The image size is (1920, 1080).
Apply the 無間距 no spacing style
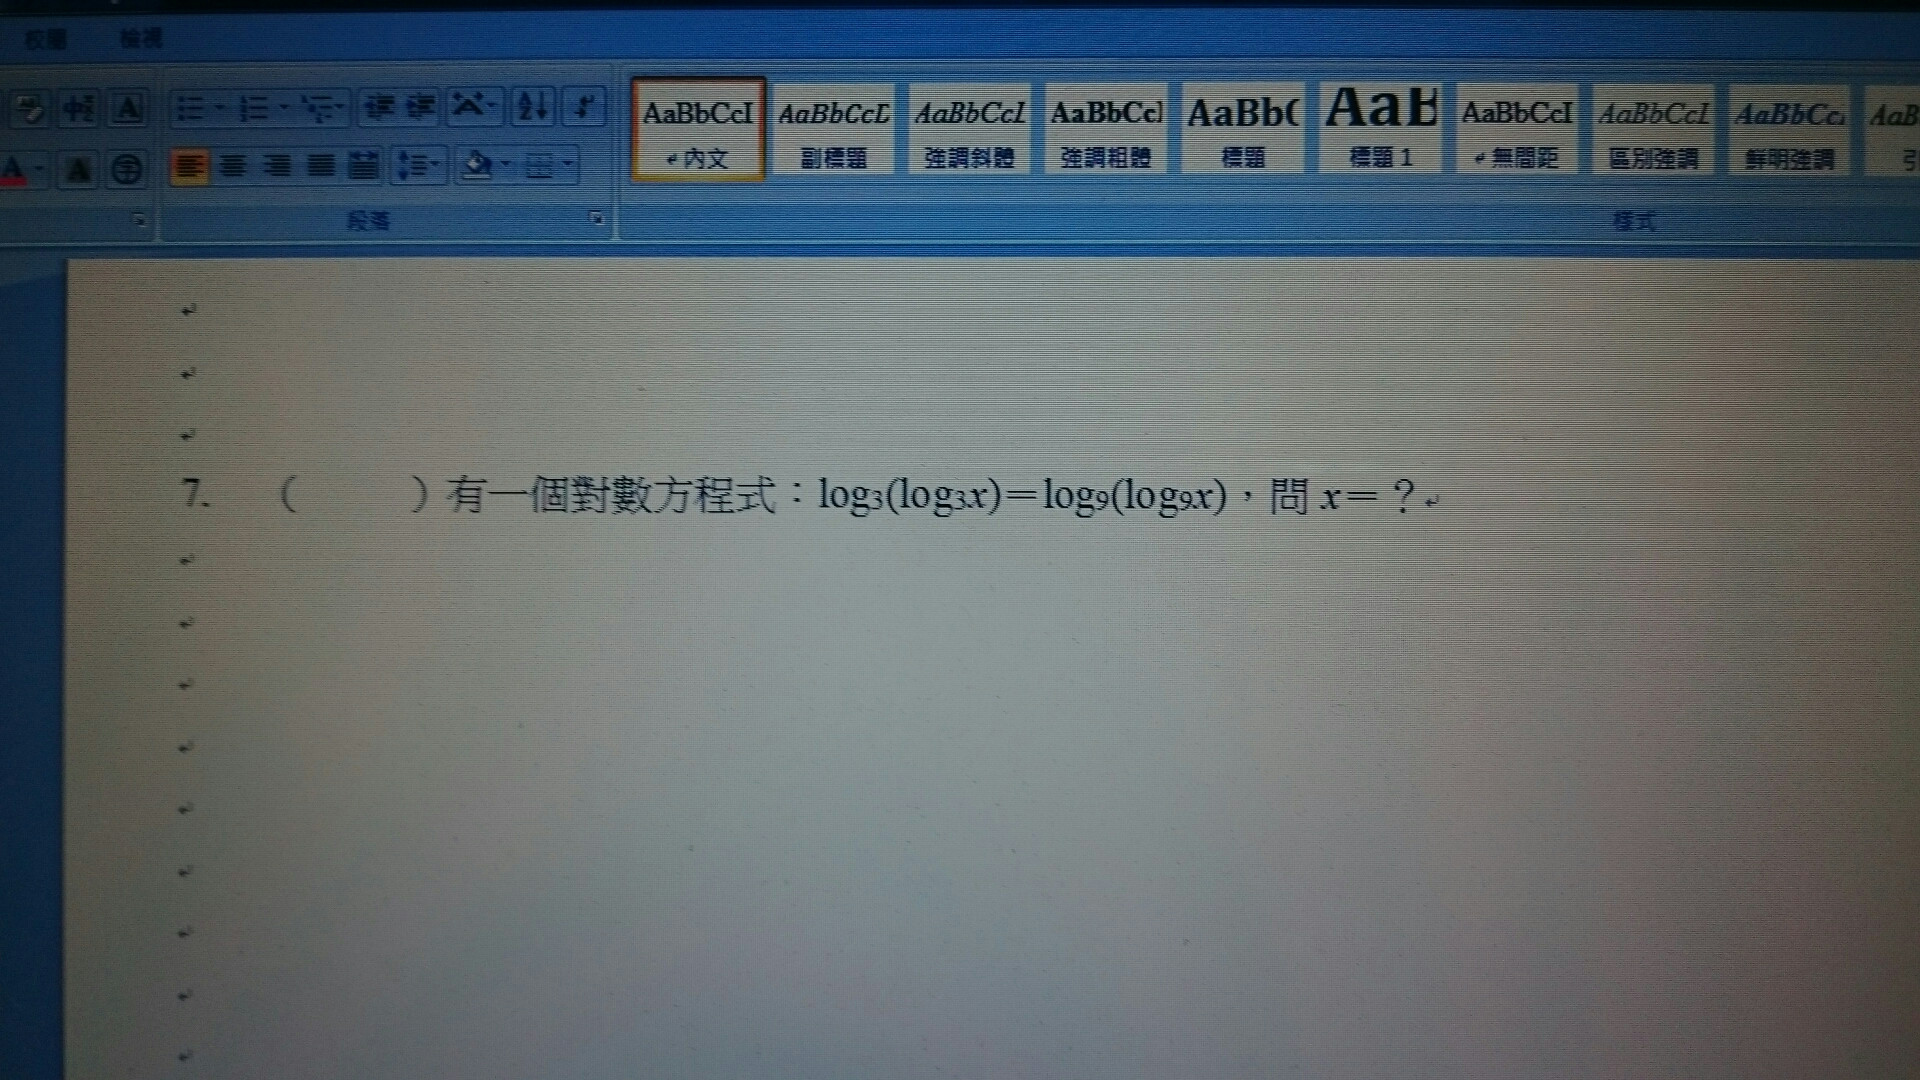pos(1517,130)
